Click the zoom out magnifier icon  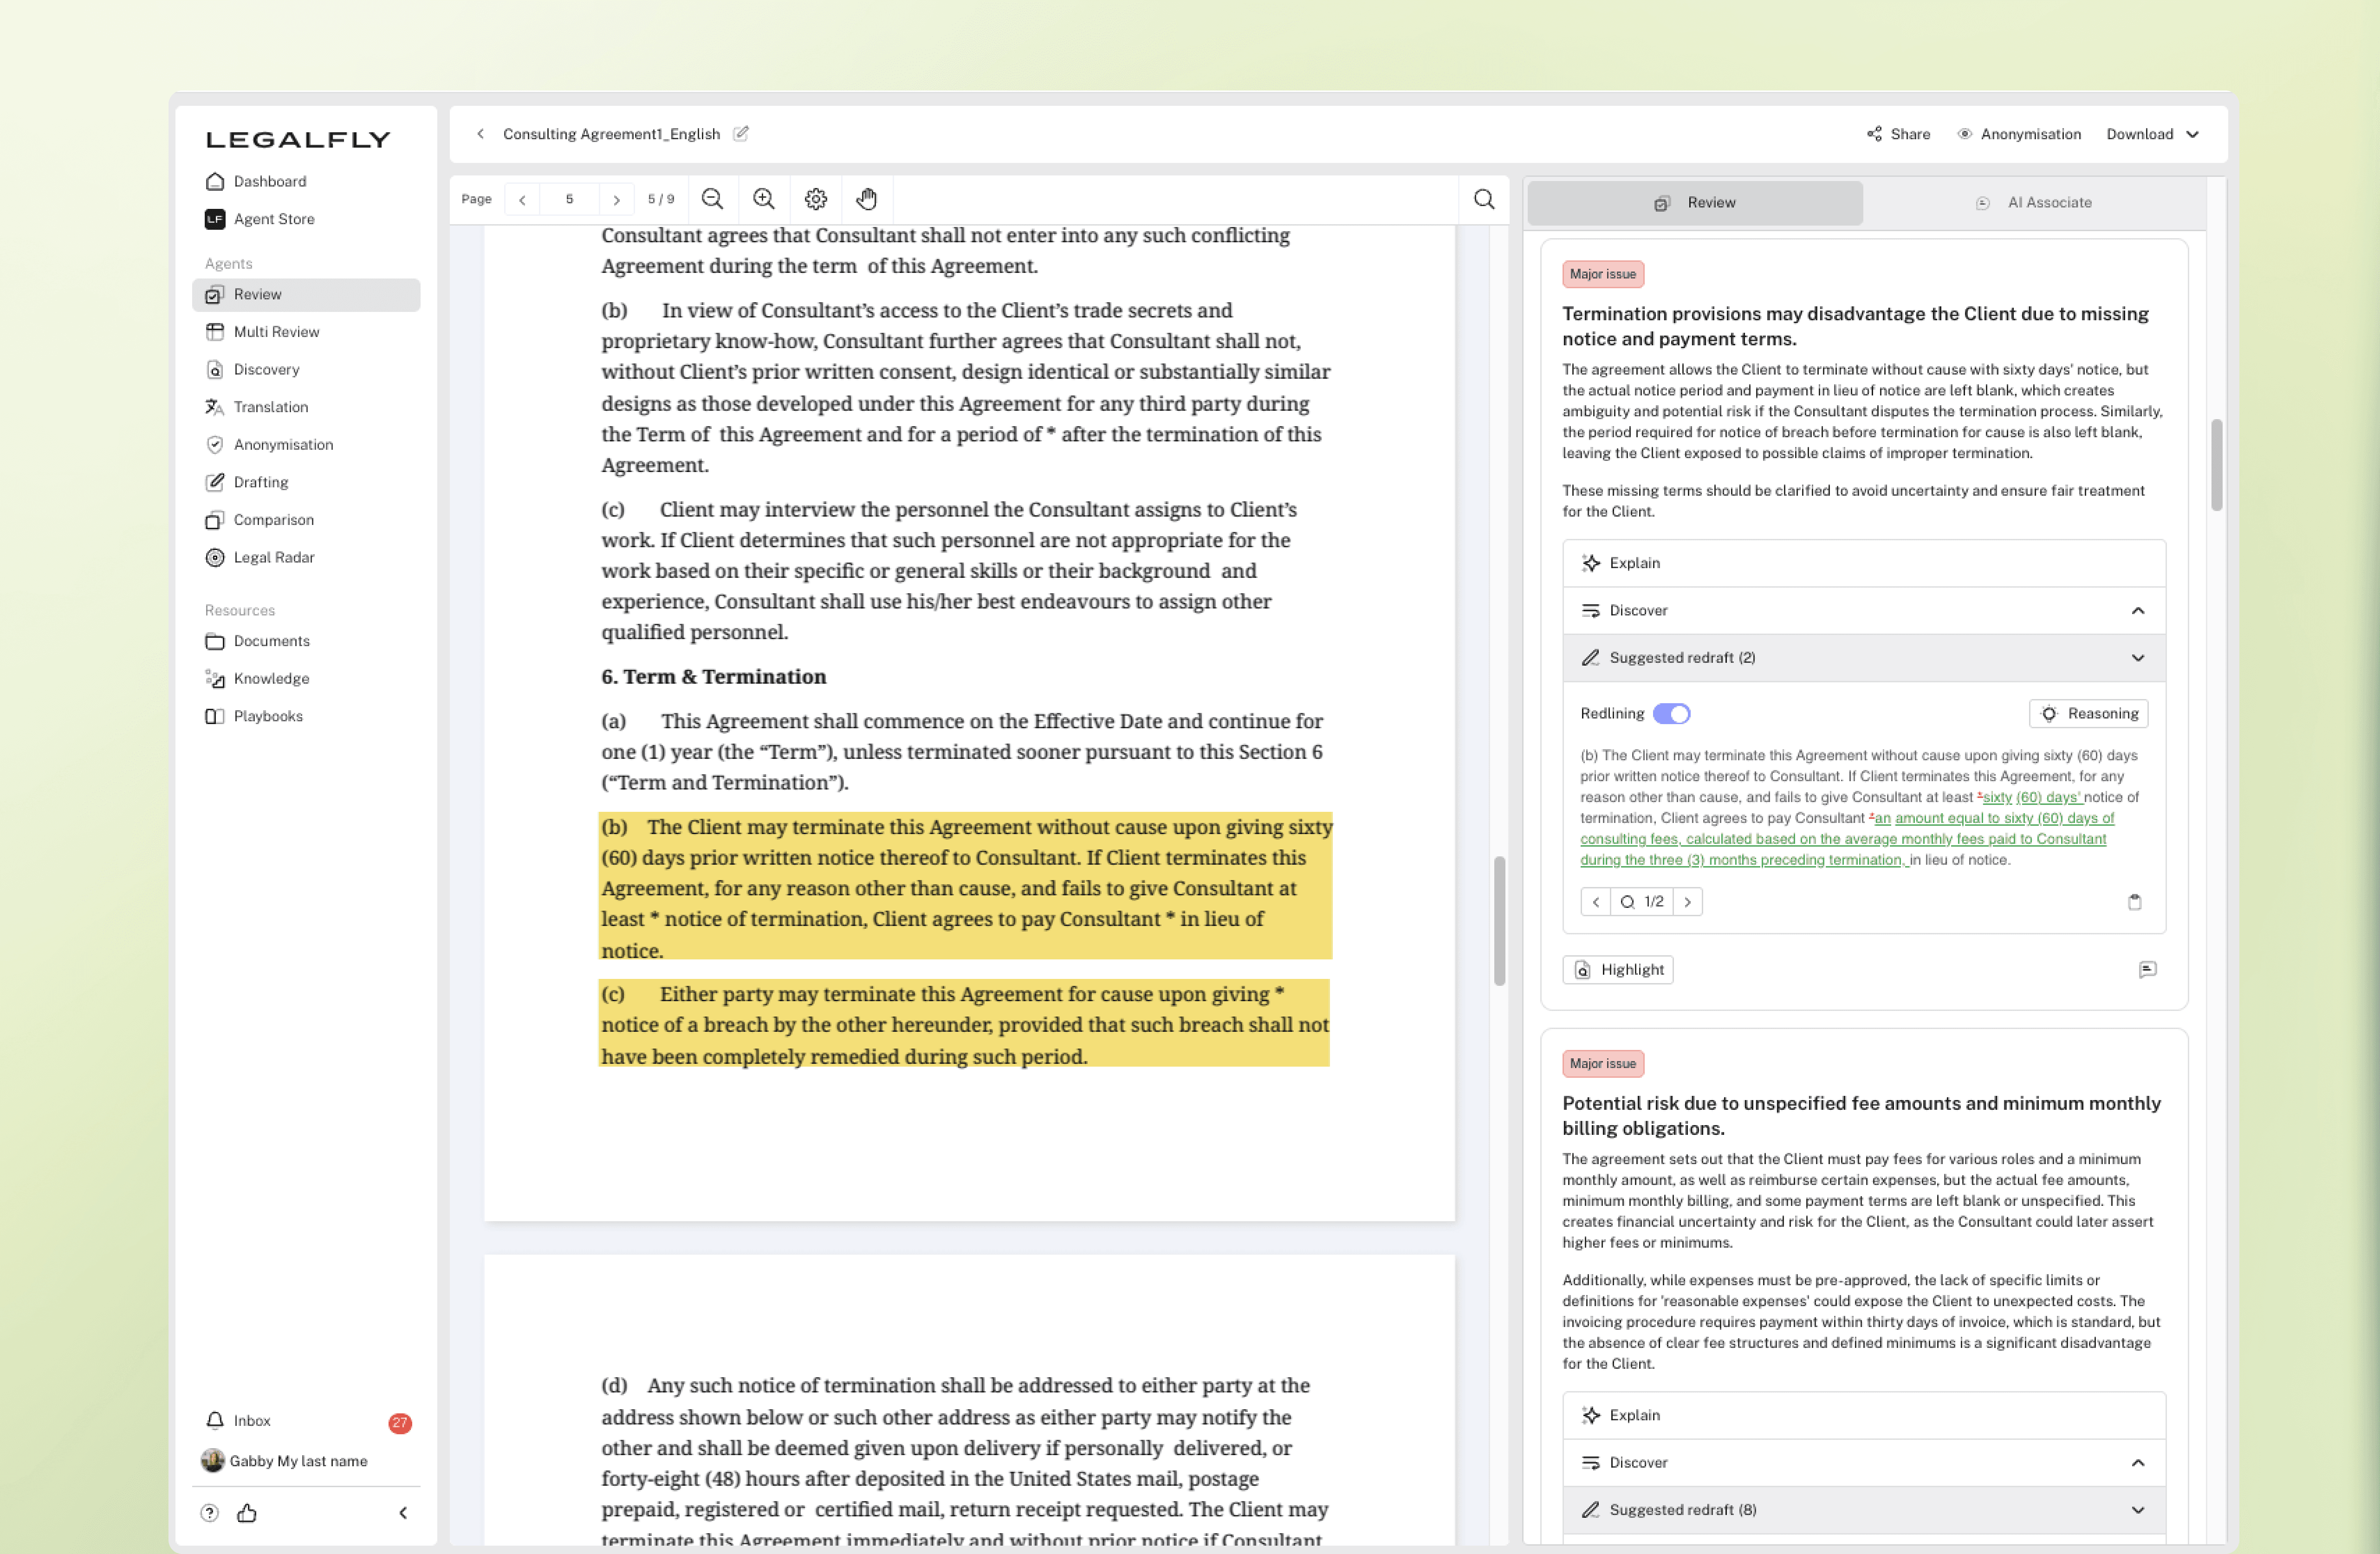coord(712,199)
